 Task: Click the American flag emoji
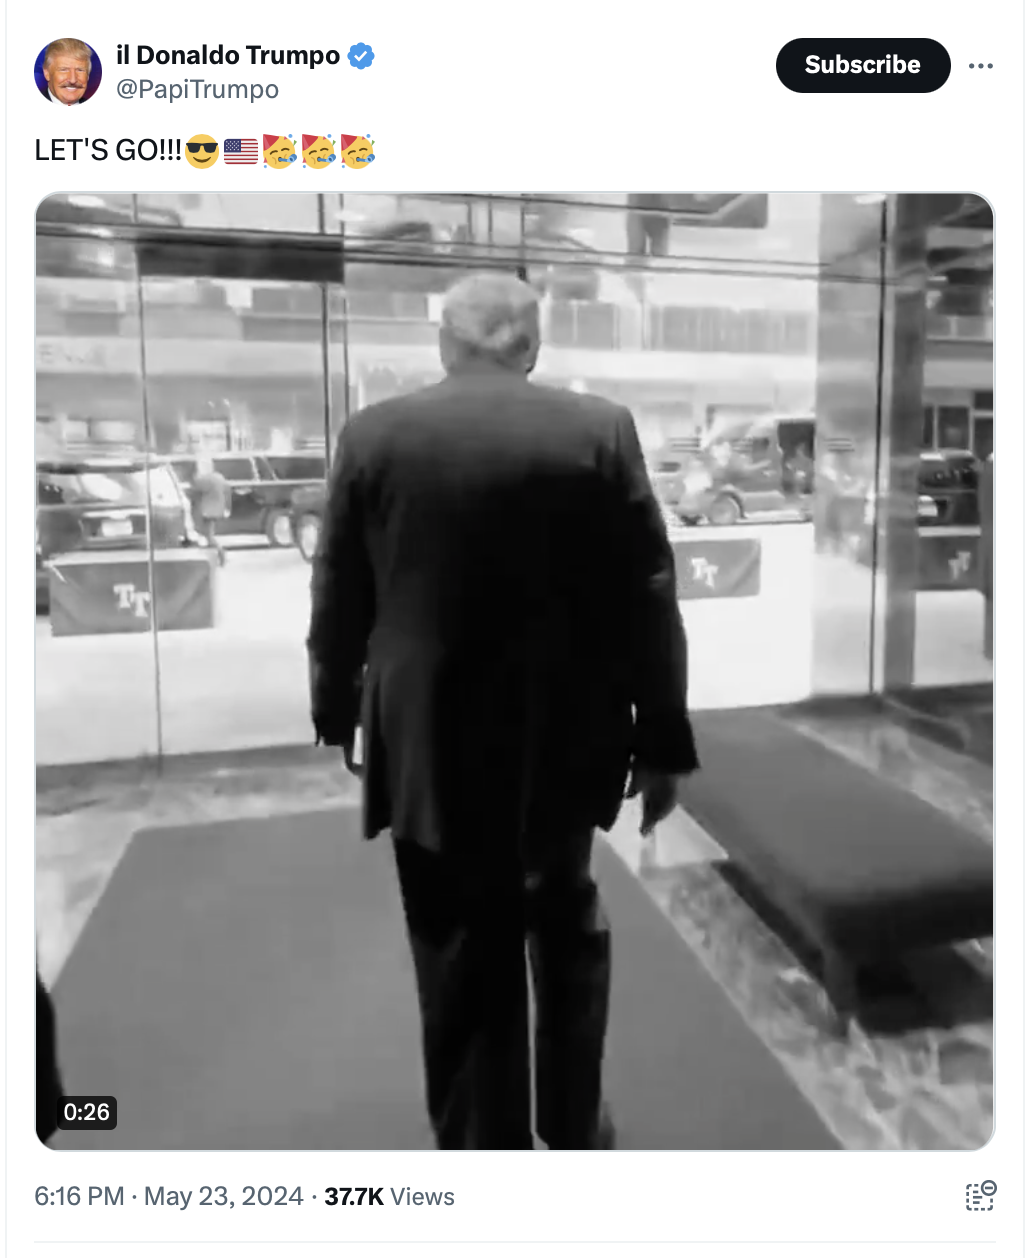coord(241,151)
